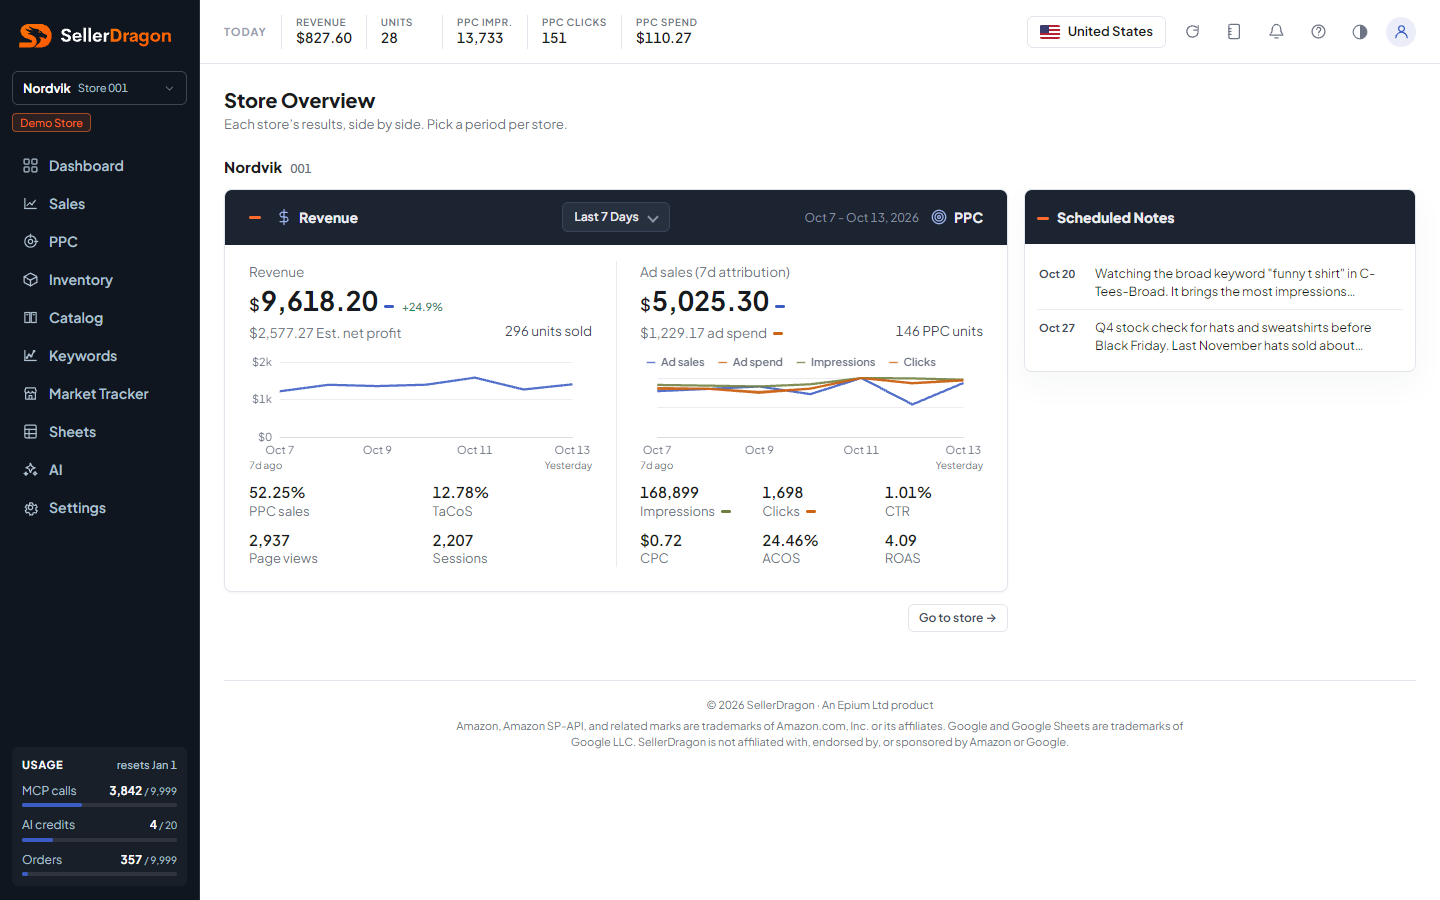The width and height of the screenshot is (1440, 900).
Task: Refresh data with the reload icon
Action: [1192, 32]
